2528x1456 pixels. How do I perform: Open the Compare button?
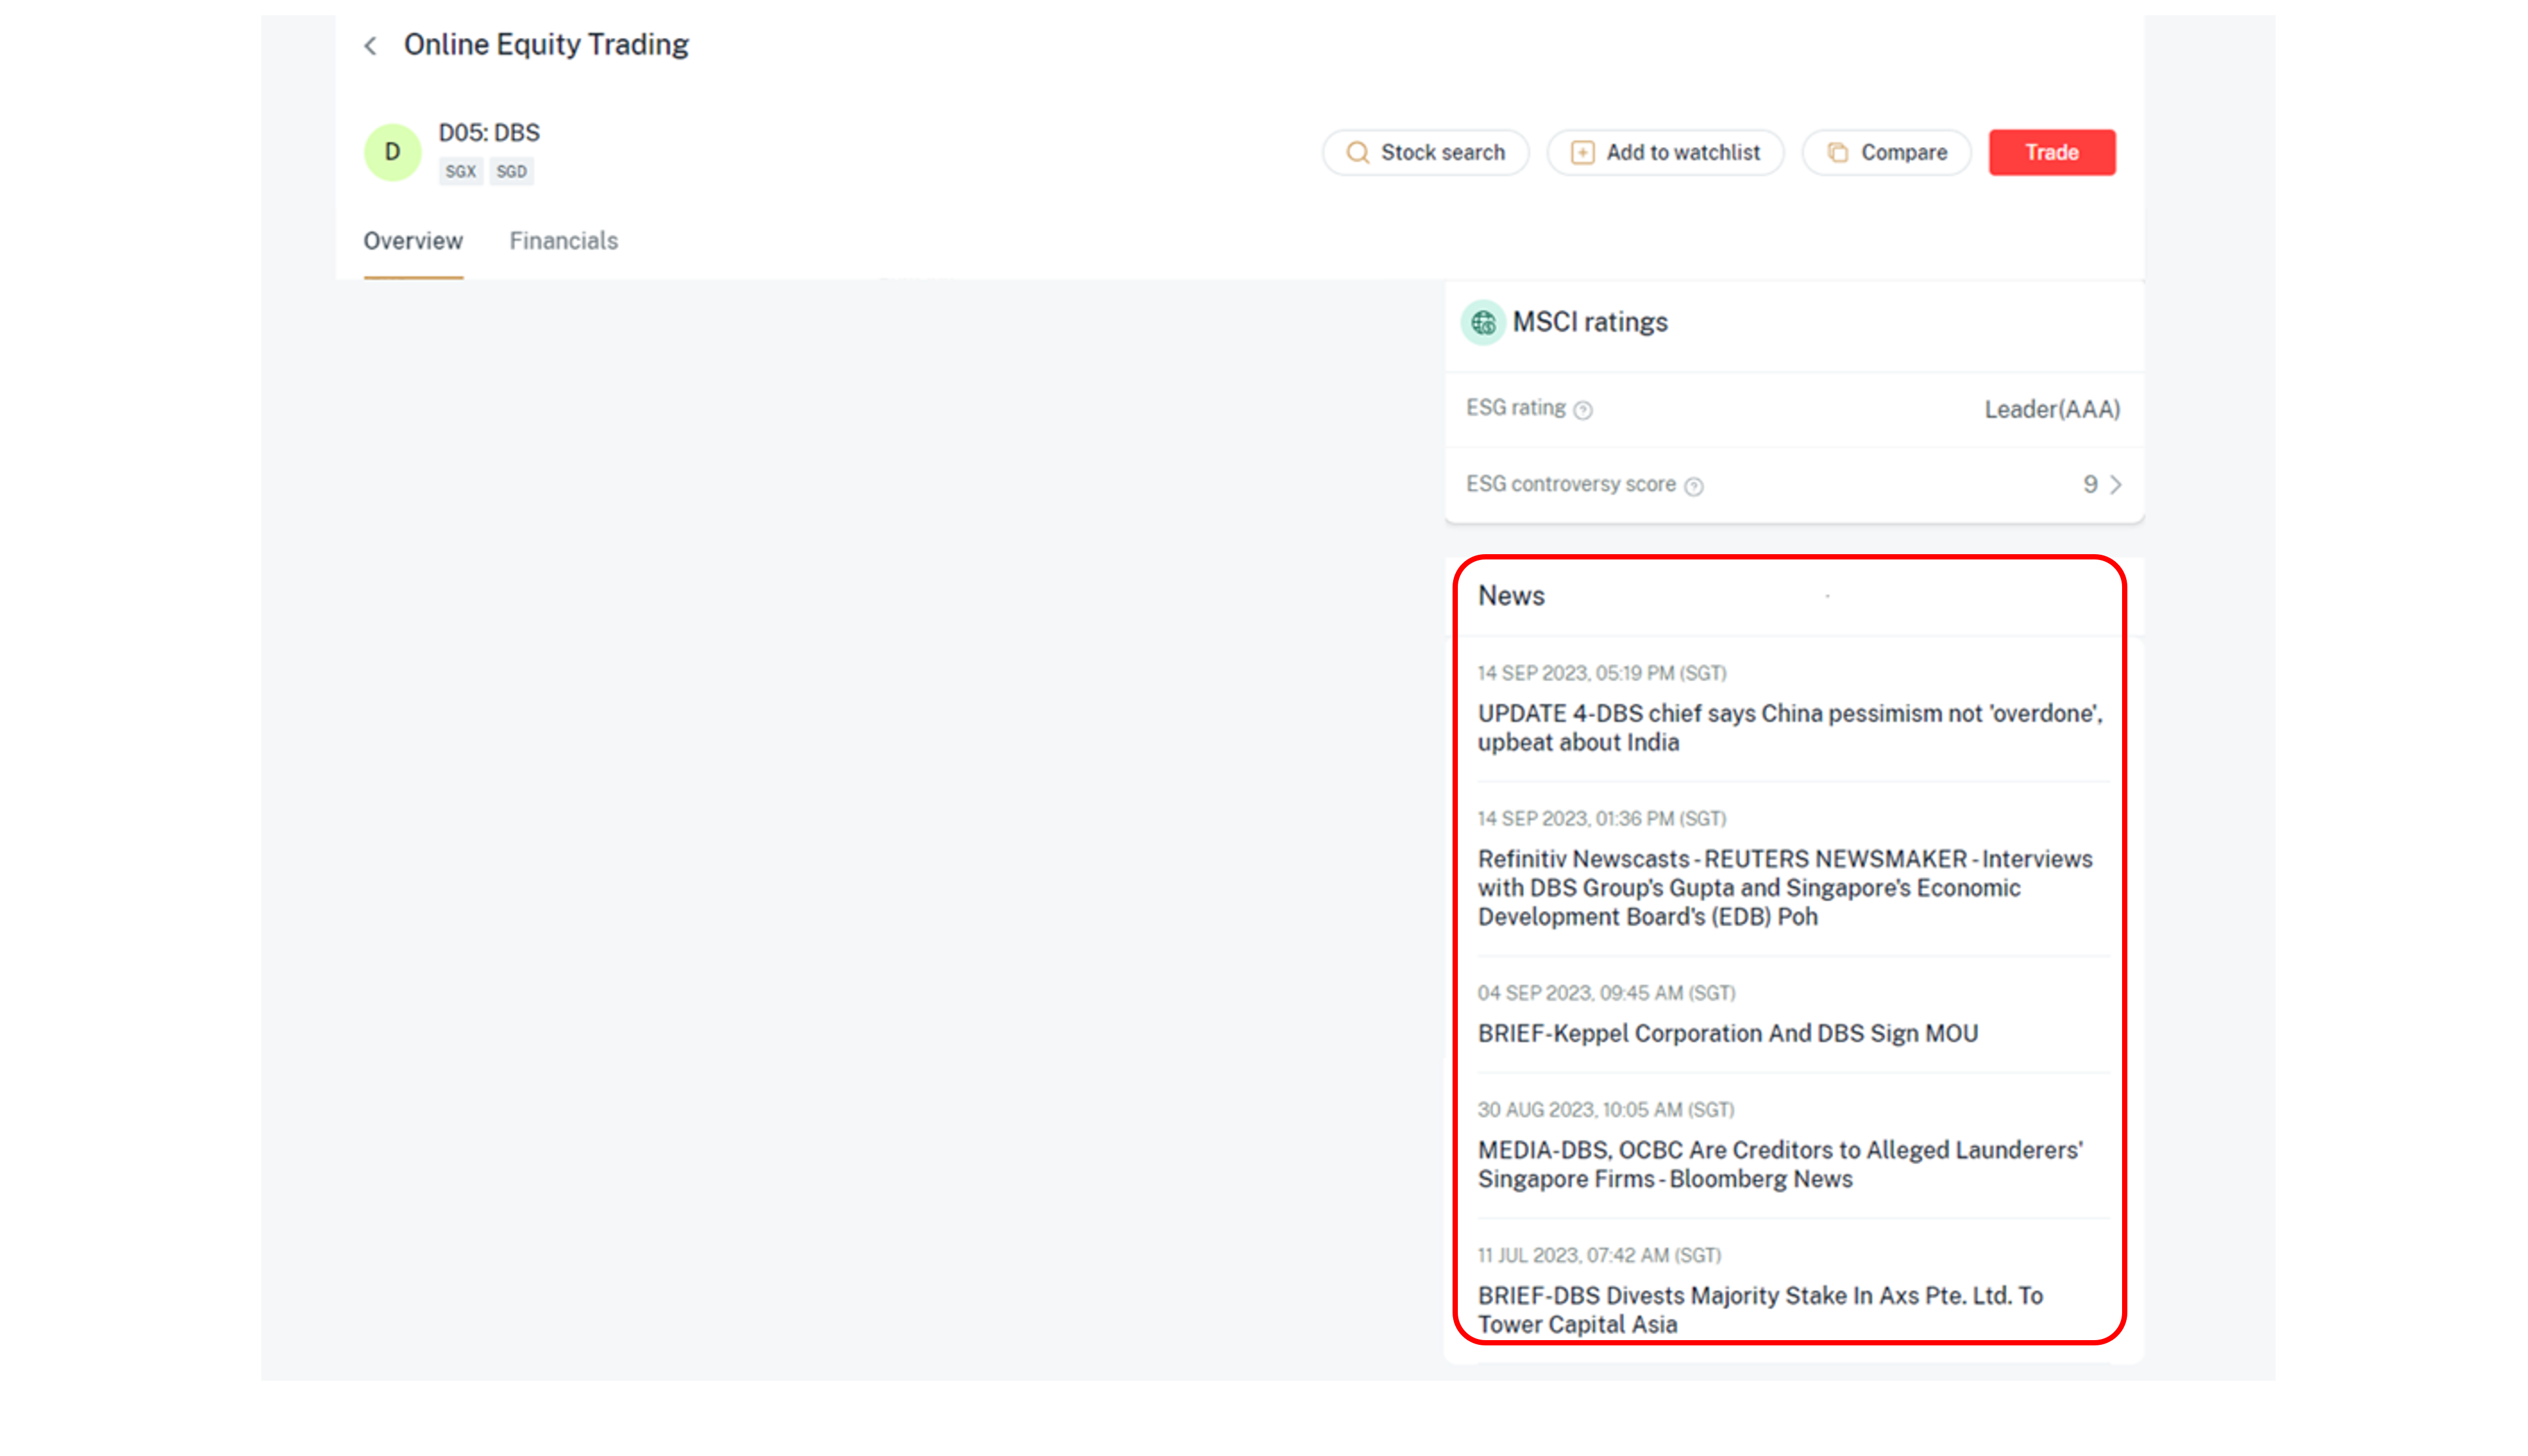[x=1886, y=153]
